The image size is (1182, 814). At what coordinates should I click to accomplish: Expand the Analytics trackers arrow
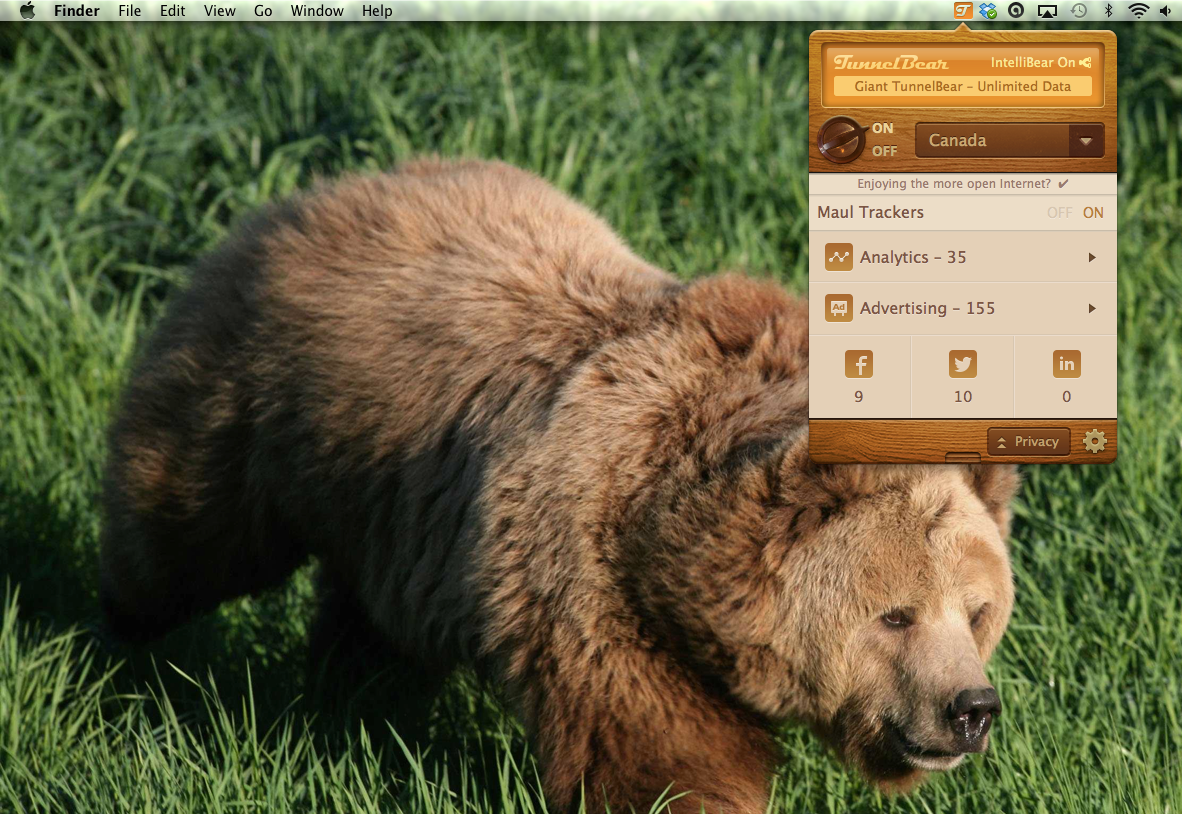tap(1092, 258)
